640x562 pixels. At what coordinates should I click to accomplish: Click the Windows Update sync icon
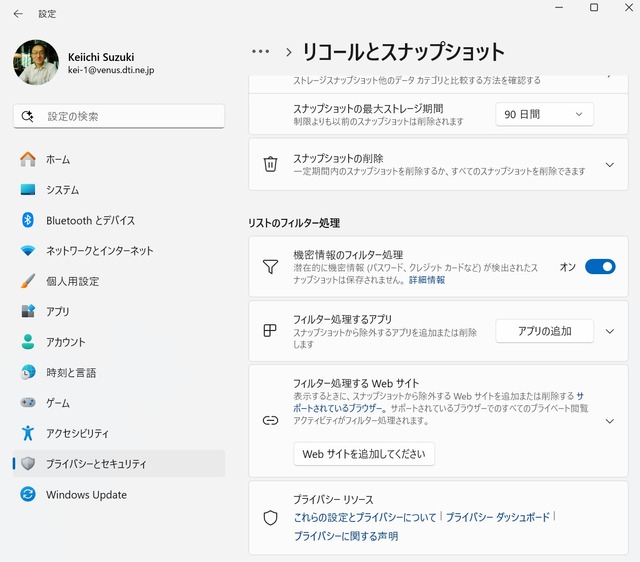click(x=28, y=495)
